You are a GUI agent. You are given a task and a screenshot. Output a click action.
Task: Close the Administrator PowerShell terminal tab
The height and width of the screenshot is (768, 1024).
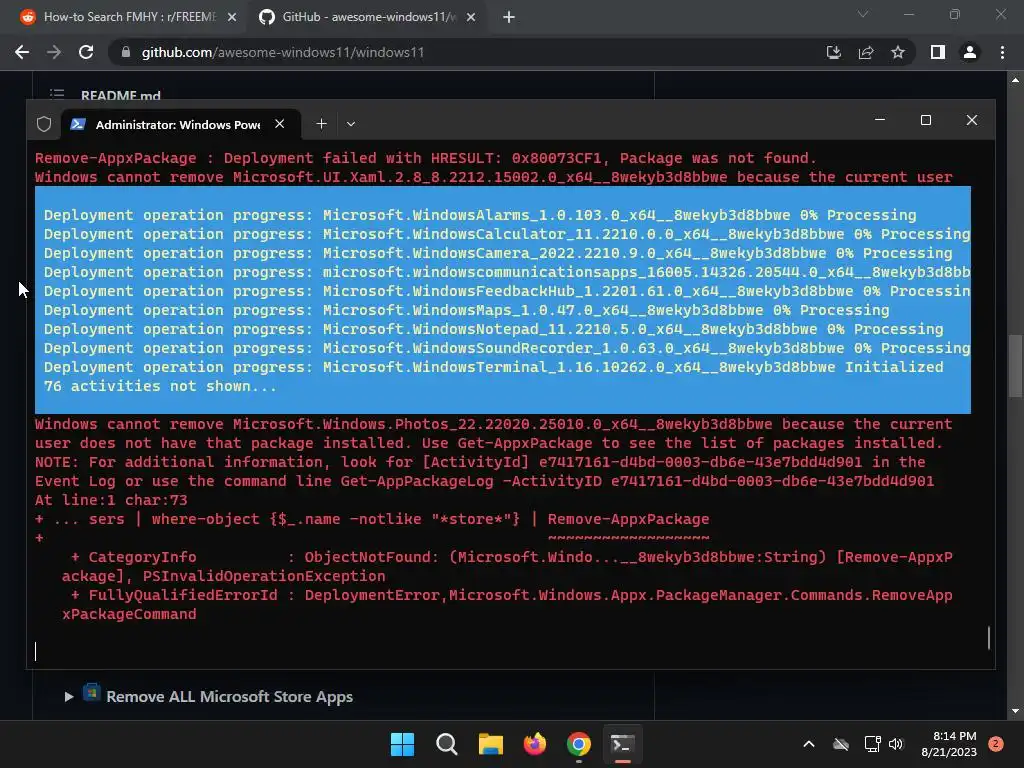click(x=280, y=123)
